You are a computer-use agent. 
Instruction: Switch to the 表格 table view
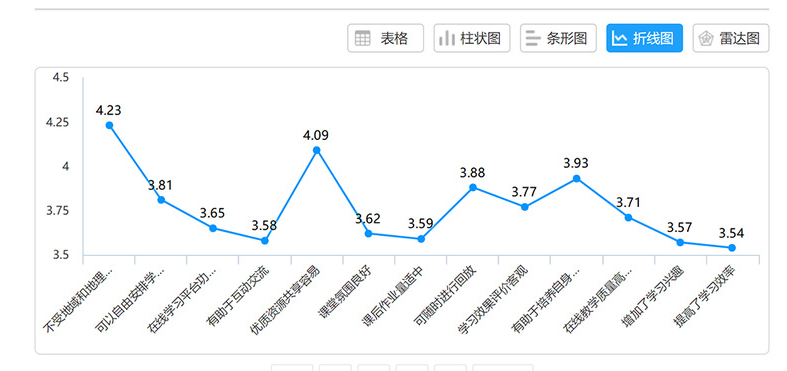[x=385, y=38]
